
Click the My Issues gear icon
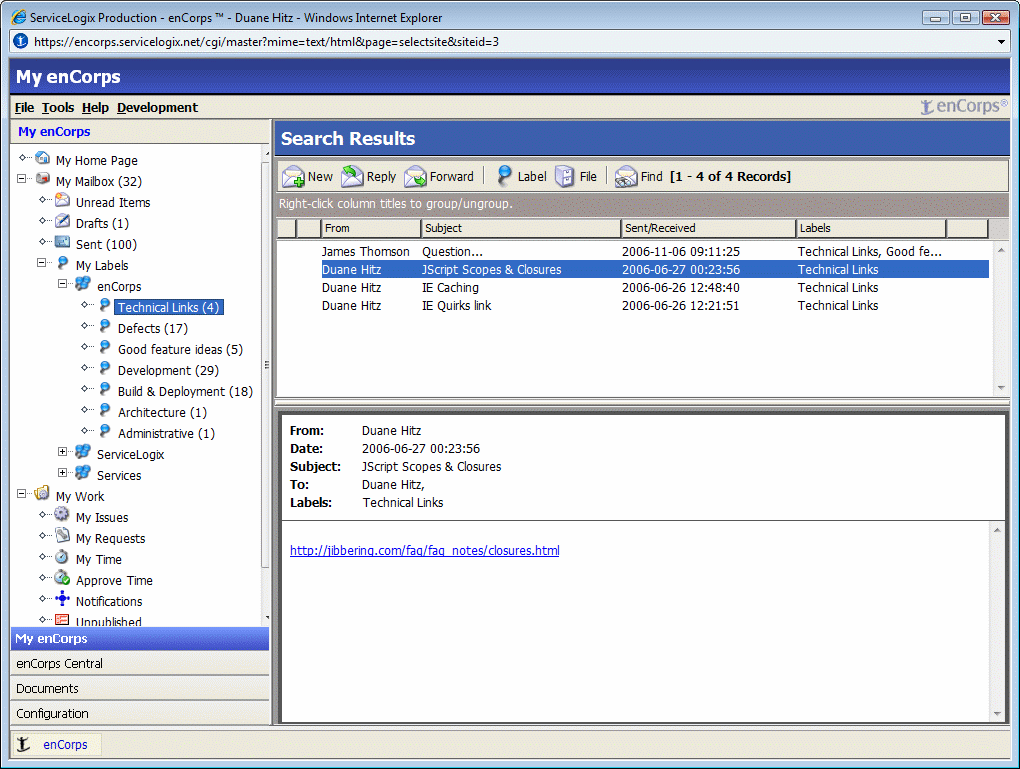pyautogui.click(x=62, y=515)
